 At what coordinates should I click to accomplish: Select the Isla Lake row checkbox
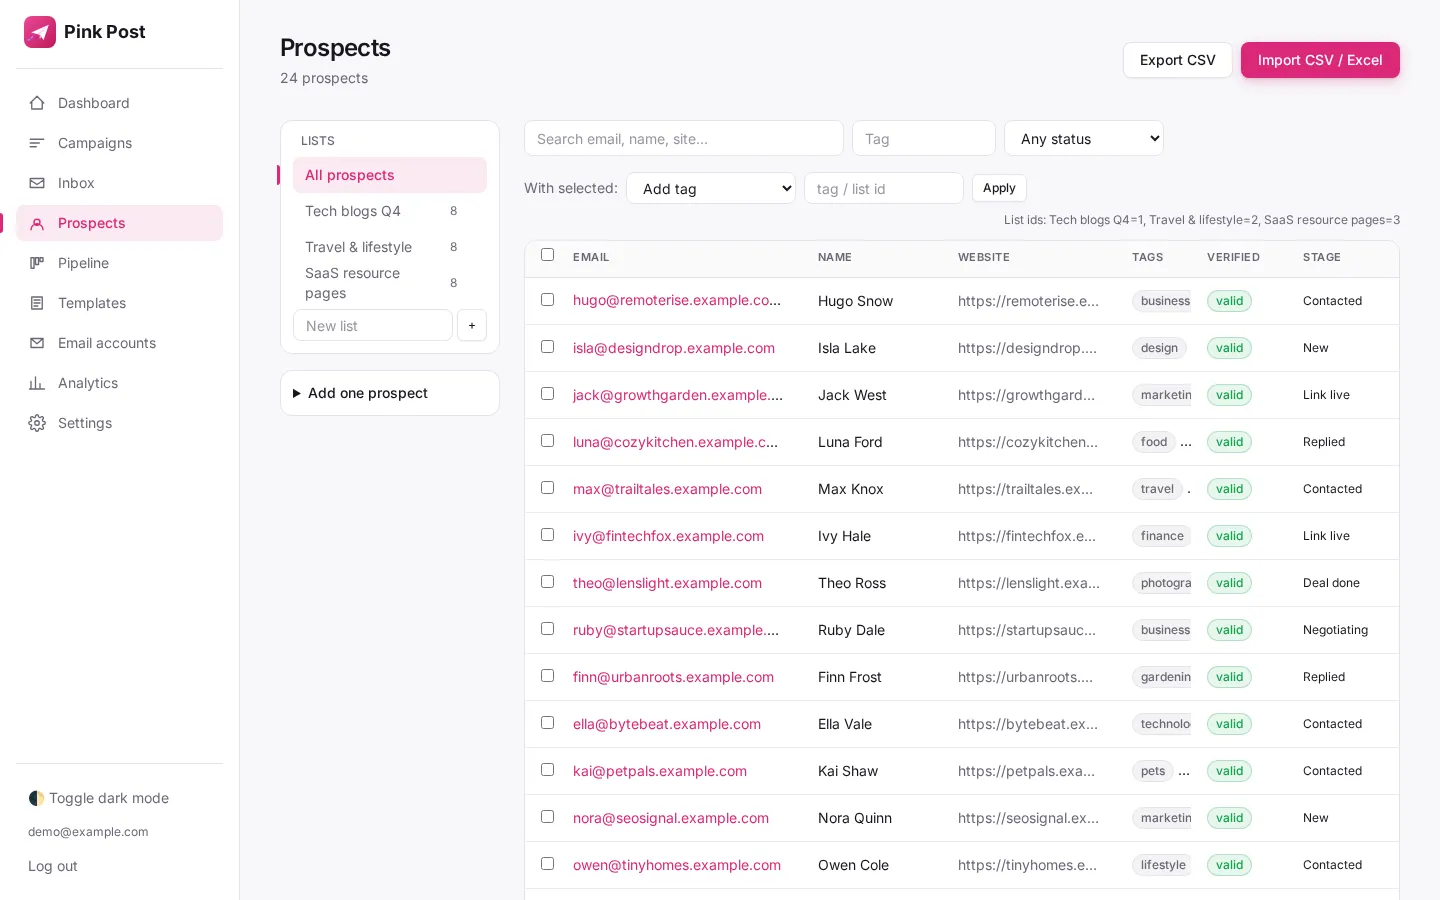point(547,347)
